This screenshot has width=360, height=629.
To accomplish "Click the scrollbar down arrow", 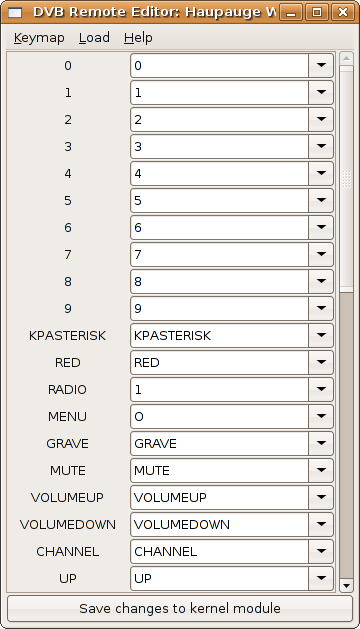I will (346, 585).
